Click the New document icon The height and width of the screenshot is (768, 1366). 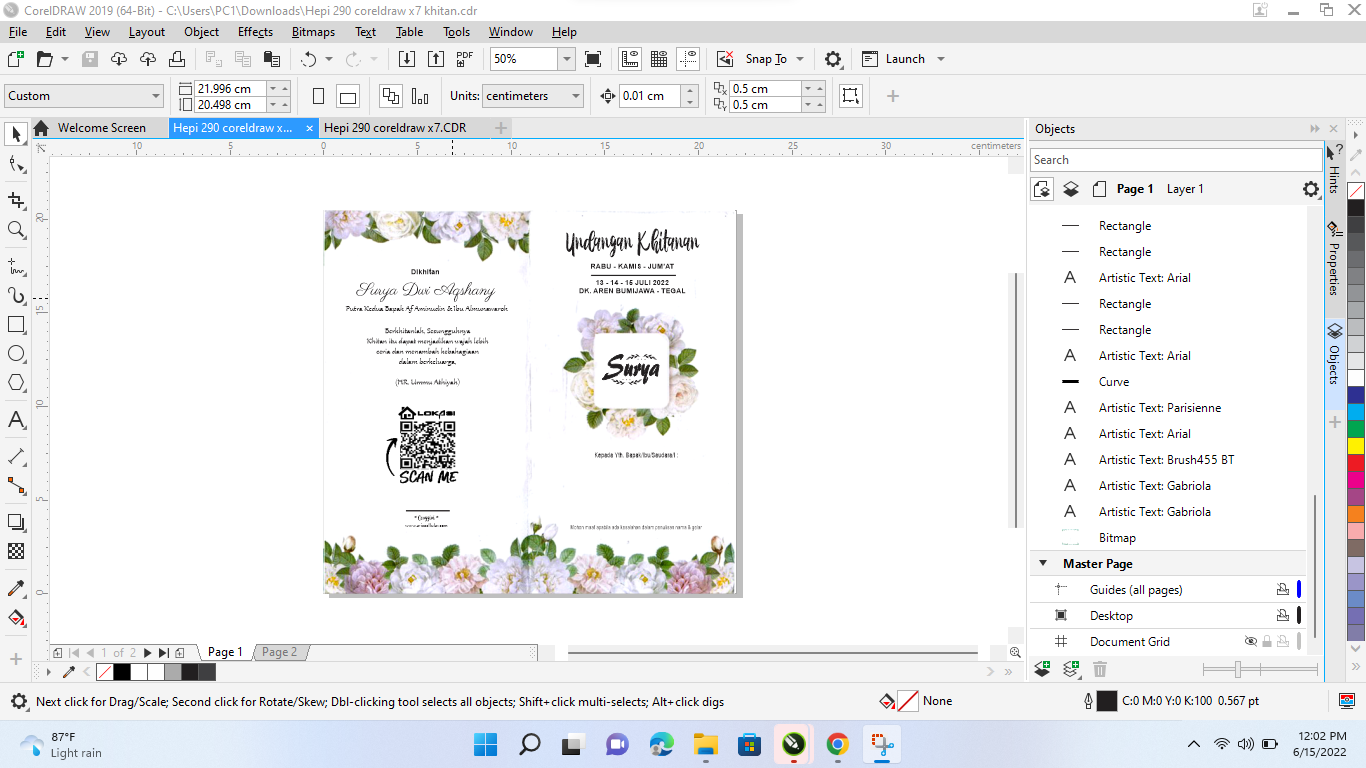[16, 59]
